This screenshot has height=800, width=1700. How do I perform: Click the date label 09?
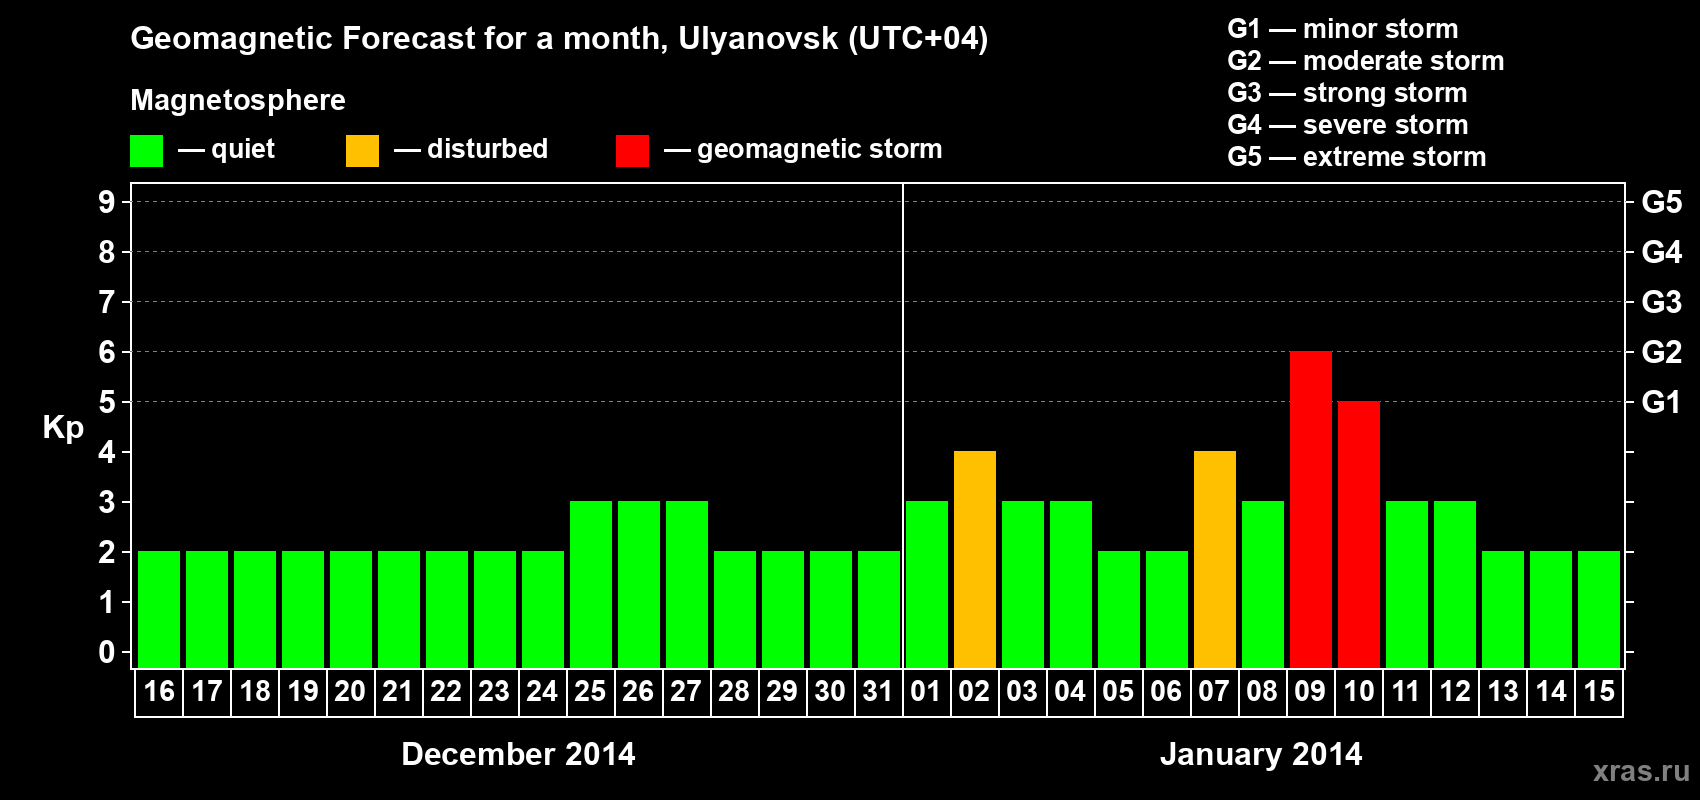coord(1310,692)
